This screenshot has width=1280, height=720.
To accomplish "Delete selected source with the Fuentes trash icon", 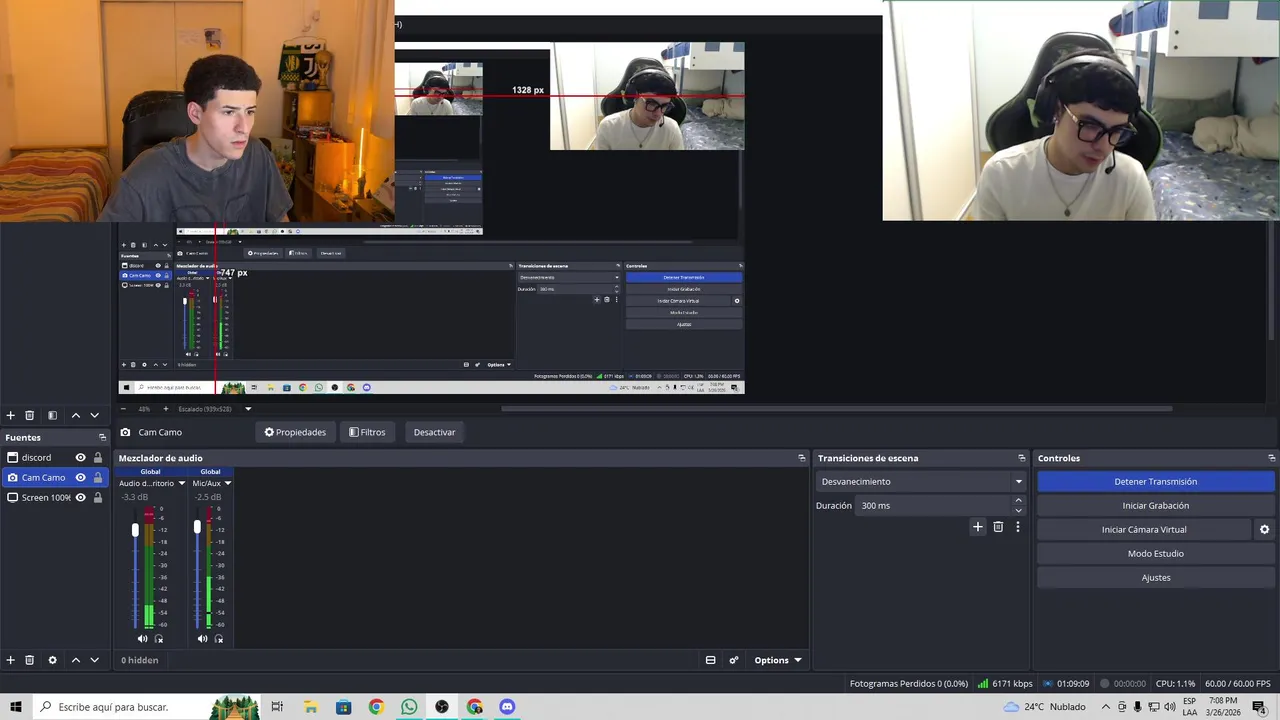I will pyautogui.click(x=30, y=660).
